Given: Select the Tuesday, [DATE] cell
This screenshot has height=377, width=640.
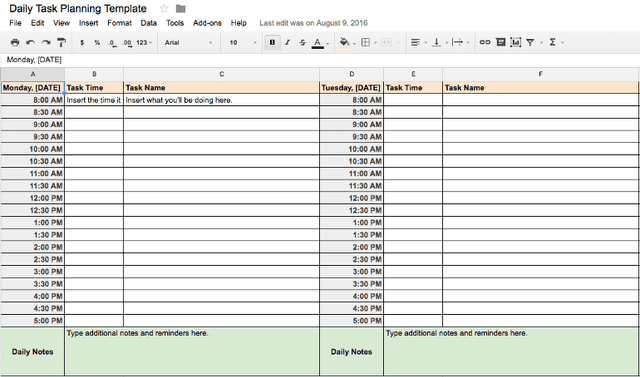Looking at the screenshot, I should click(x=351, y=88).
